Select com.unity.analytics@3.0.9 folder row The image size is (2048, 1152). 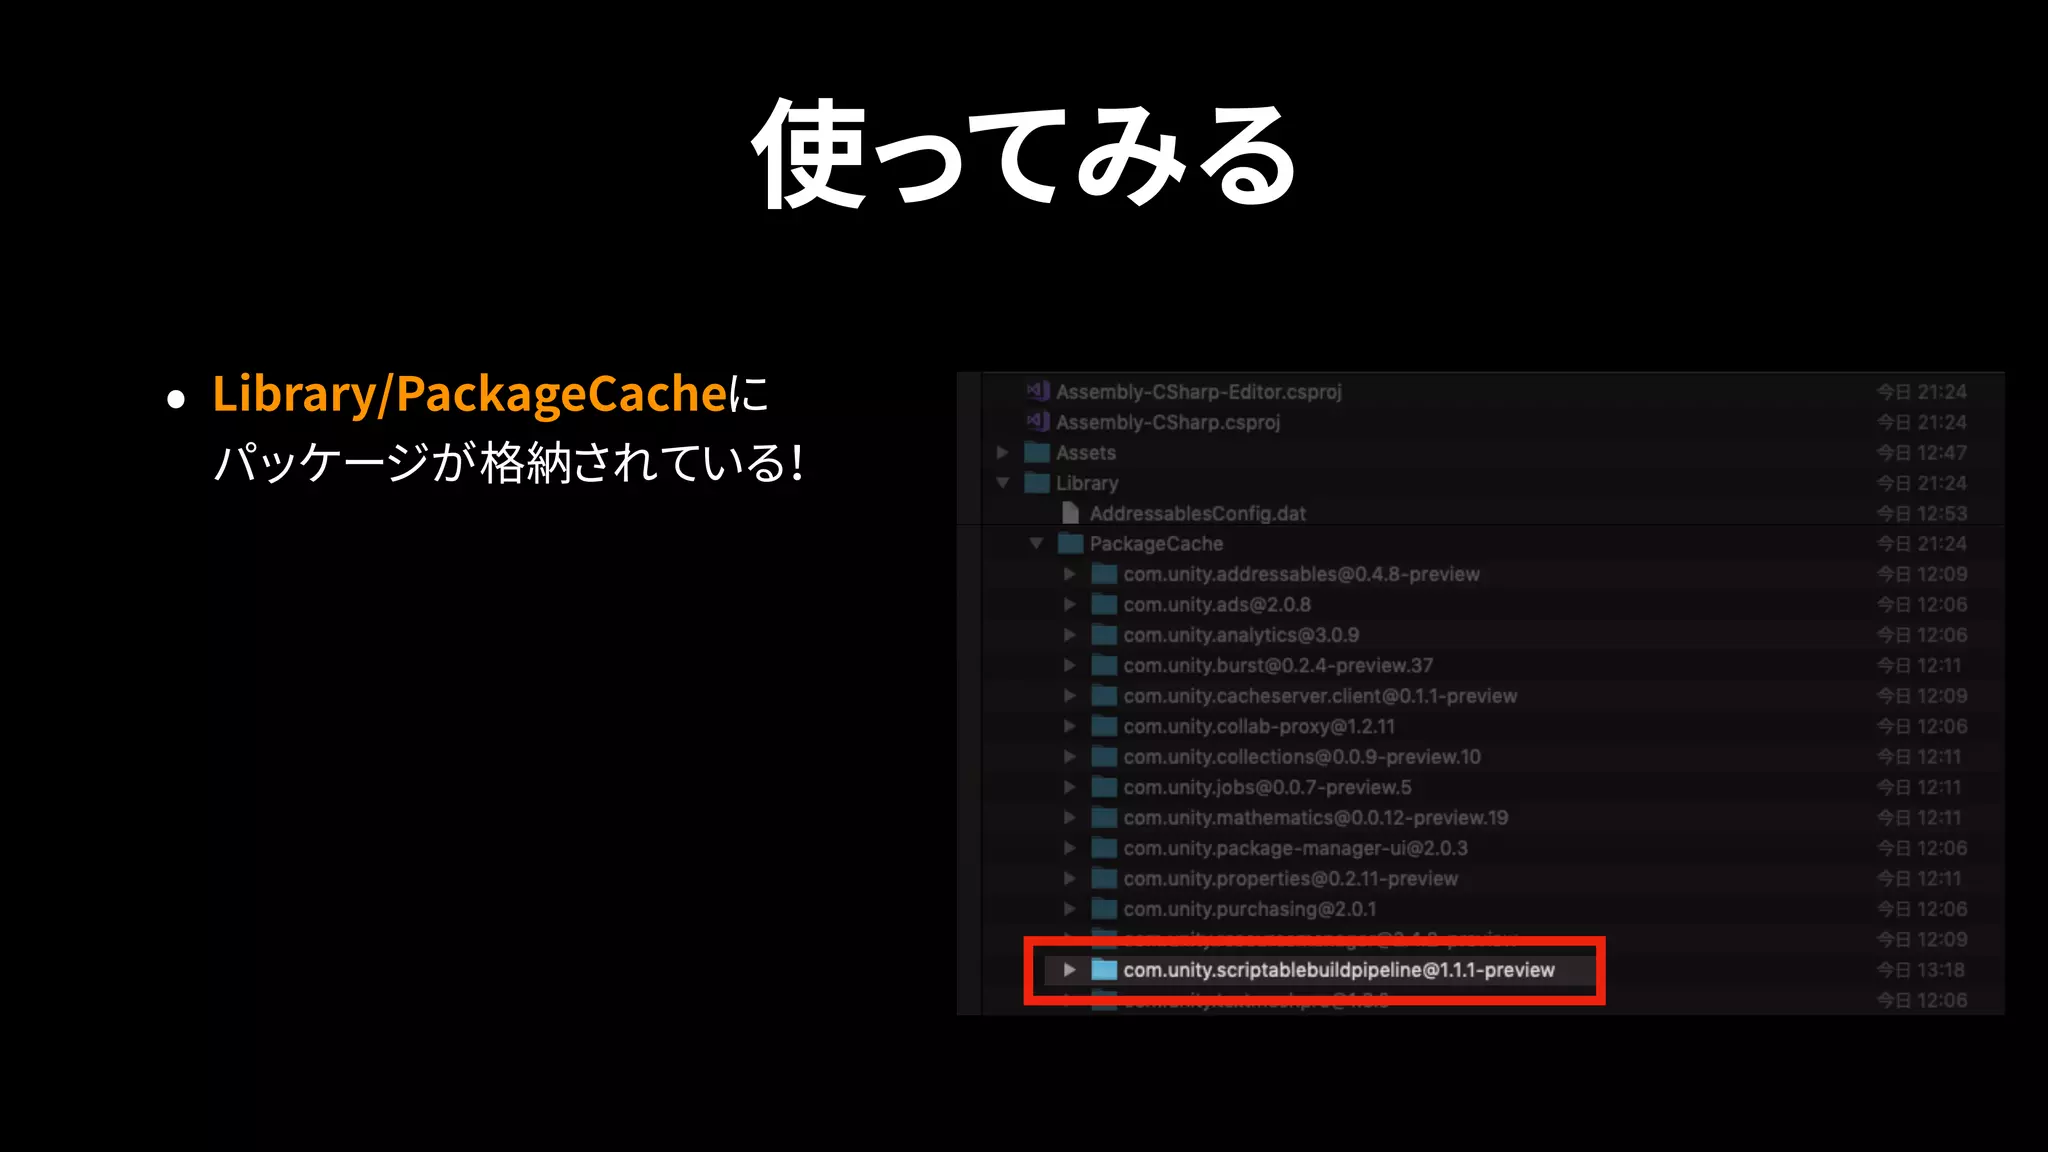pos(1481,635)
